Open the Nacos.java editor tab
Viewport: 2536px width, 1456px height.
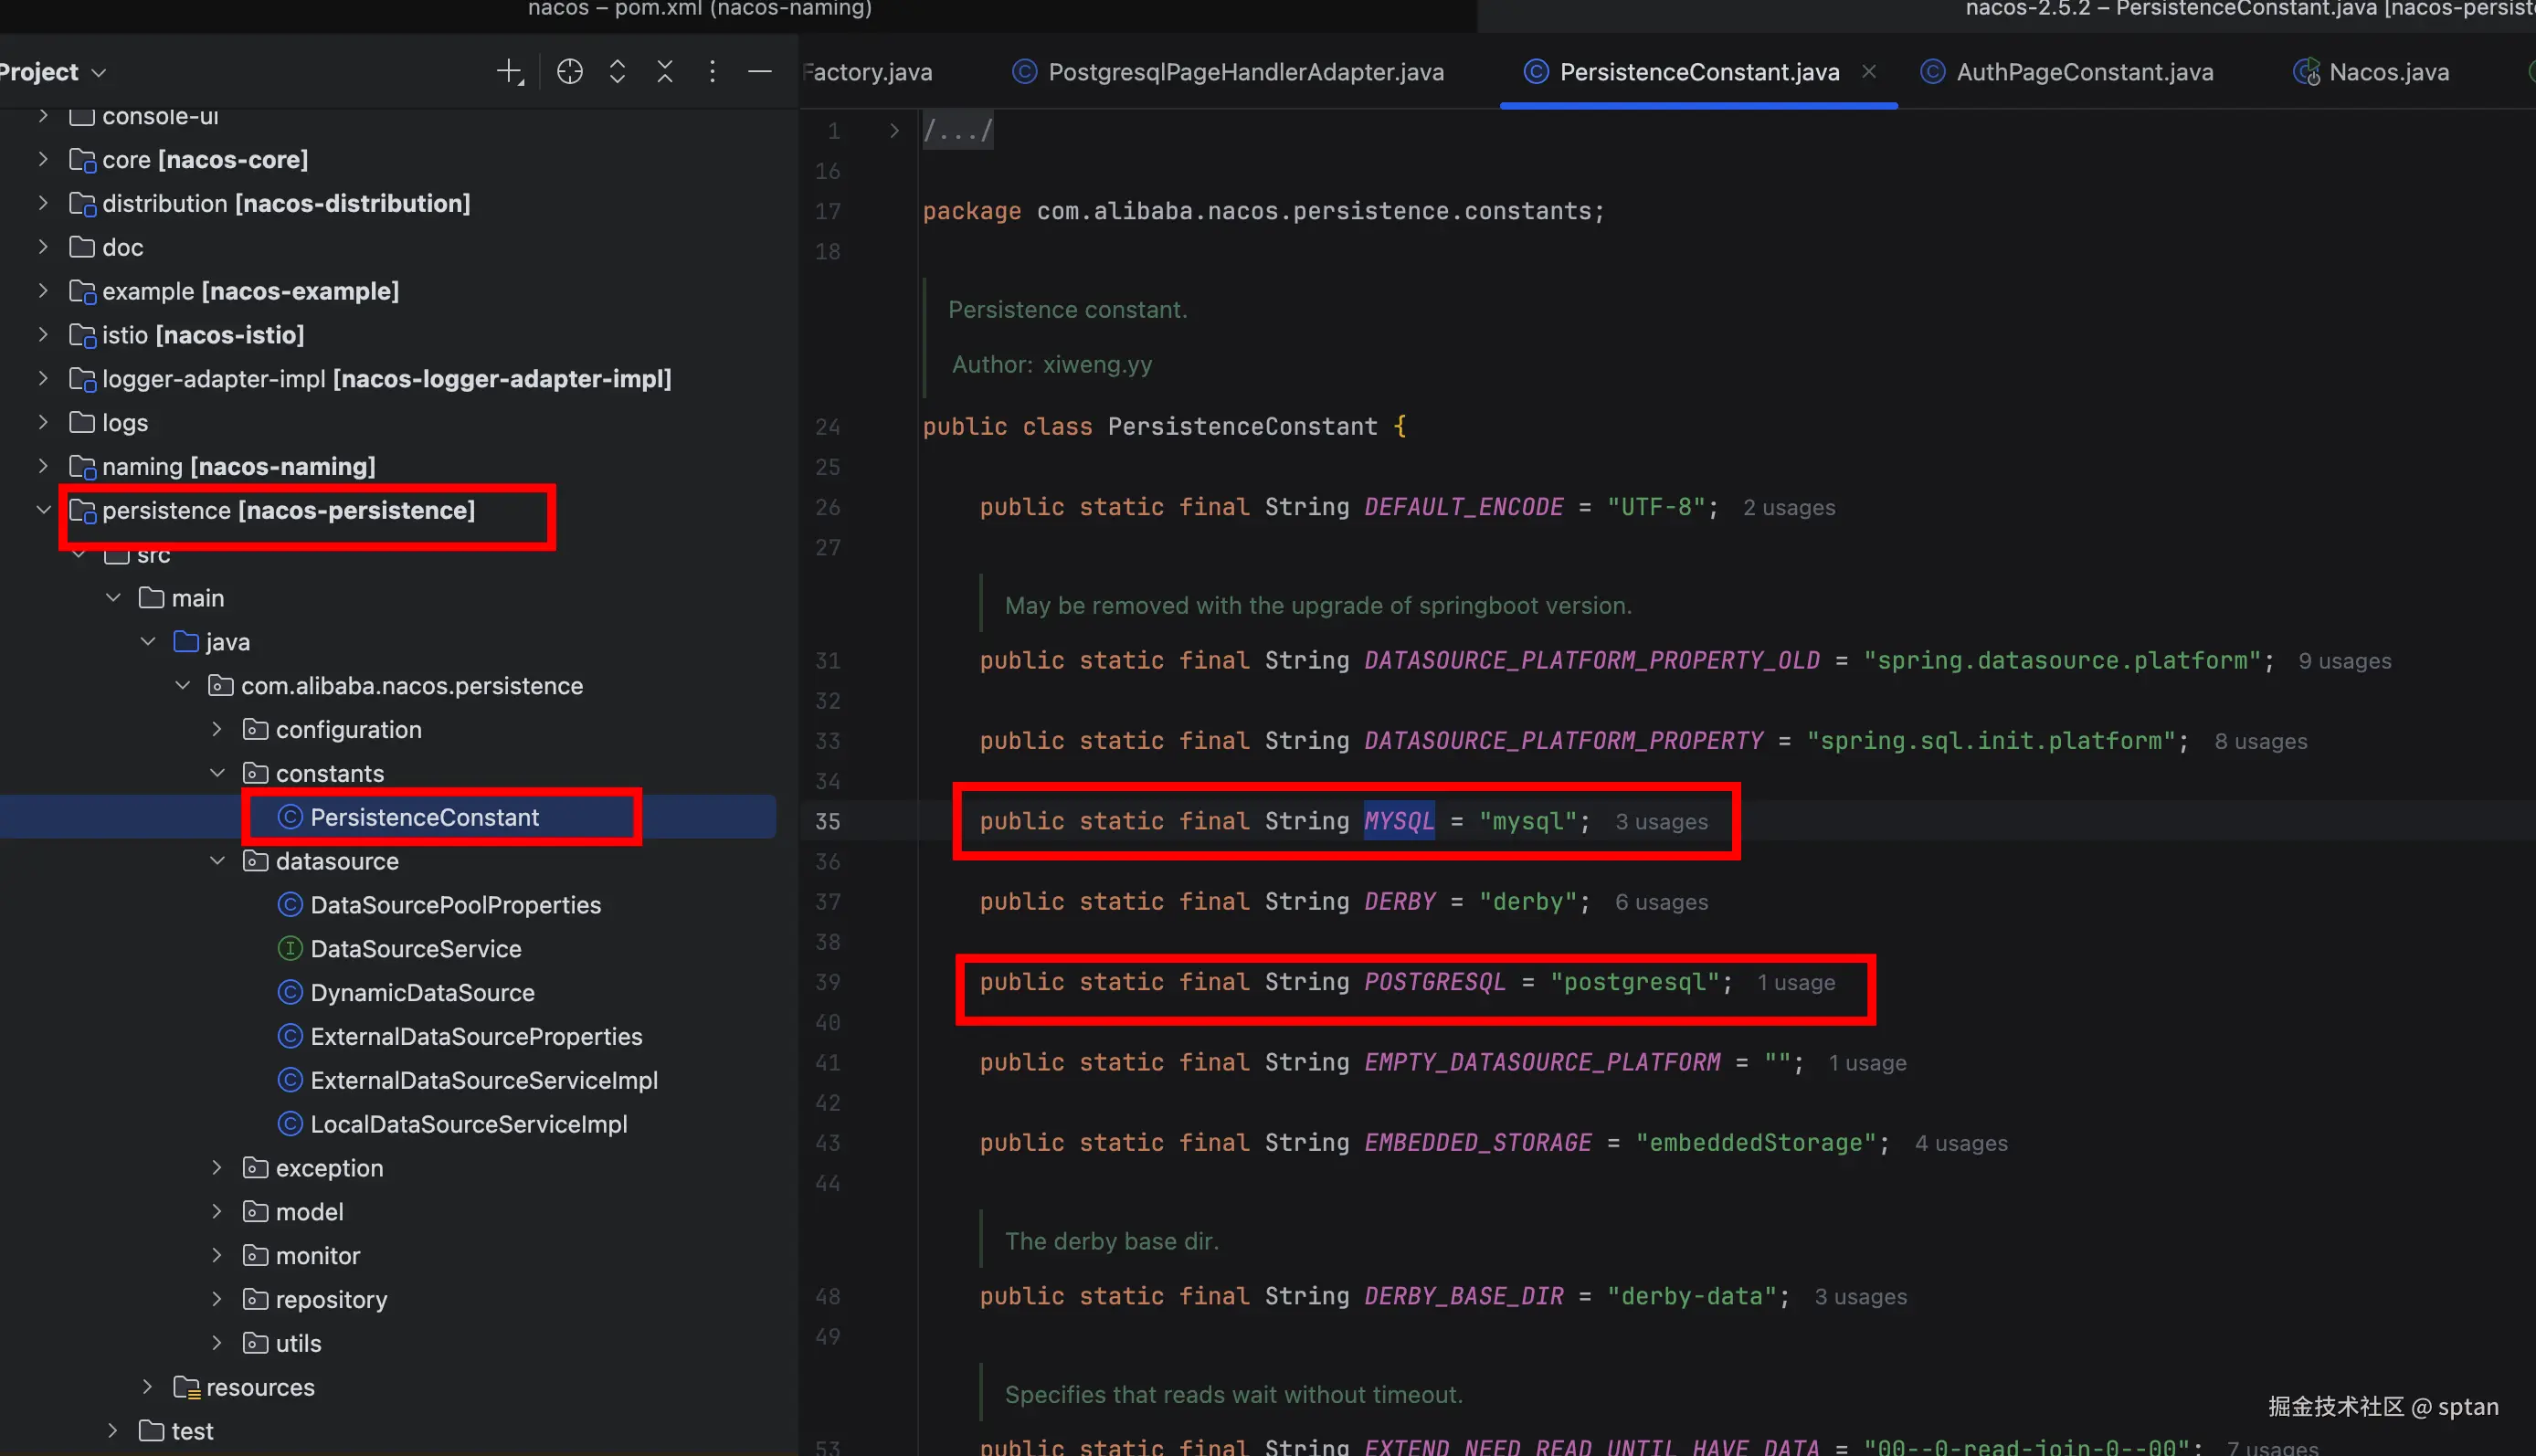click(2388, 72)
